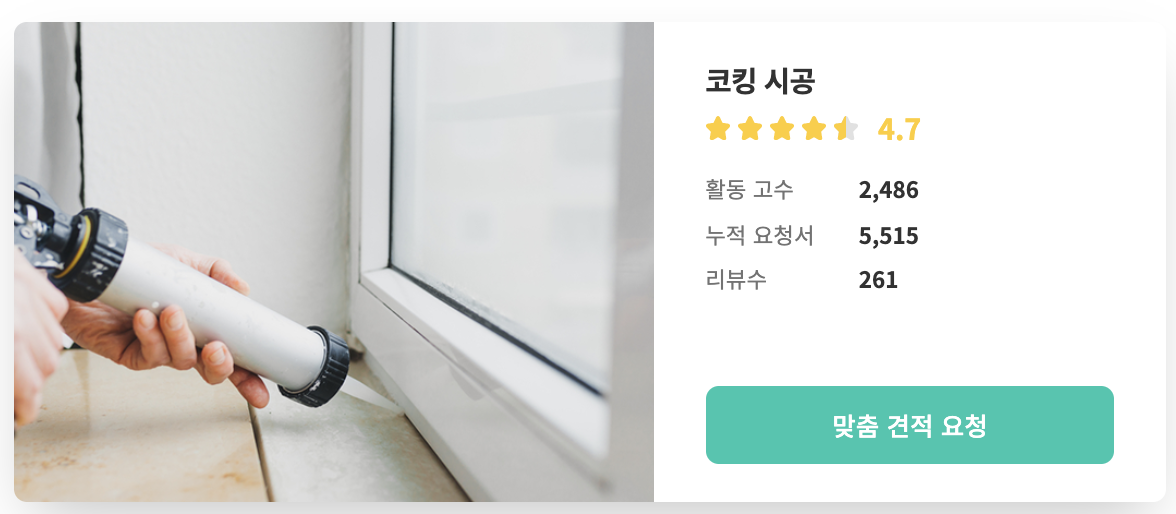Image resolution: width=1176 pixels, height=514 pixels.
Task: Open the caulking service photo
Action: point(334,262)
